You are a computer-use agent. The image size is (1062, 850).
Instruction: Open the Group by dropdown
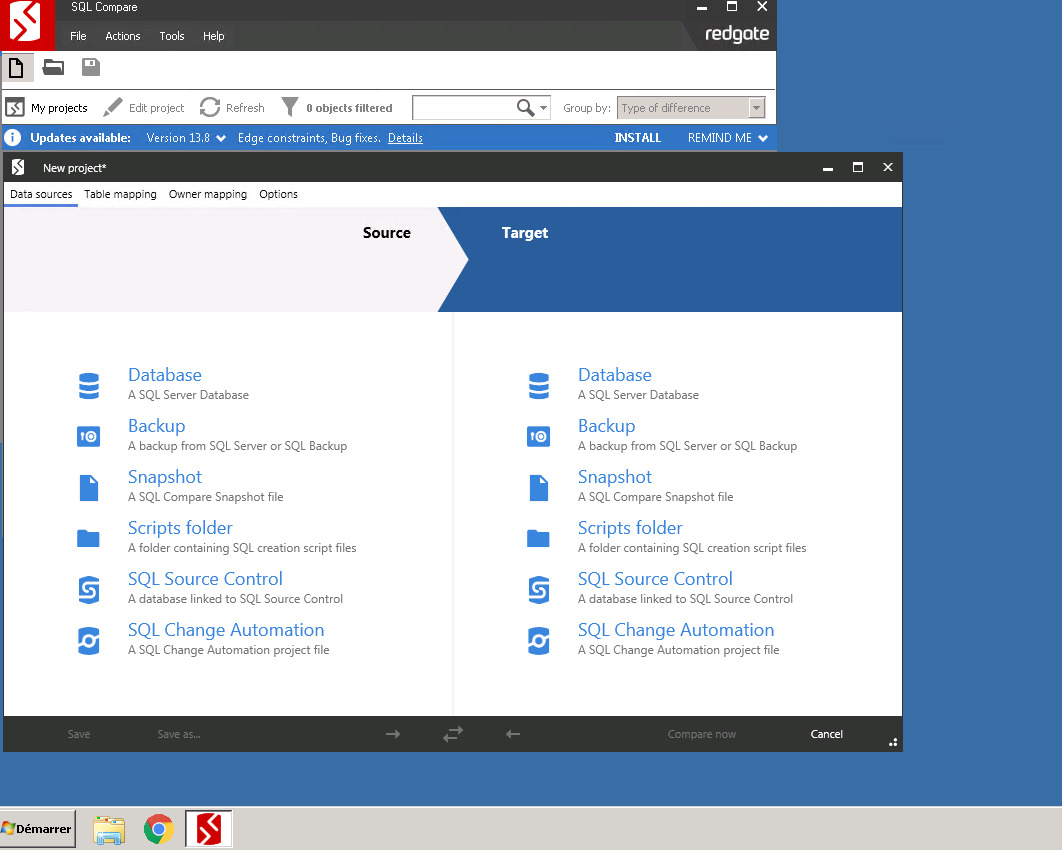click(x=691, y=108)
